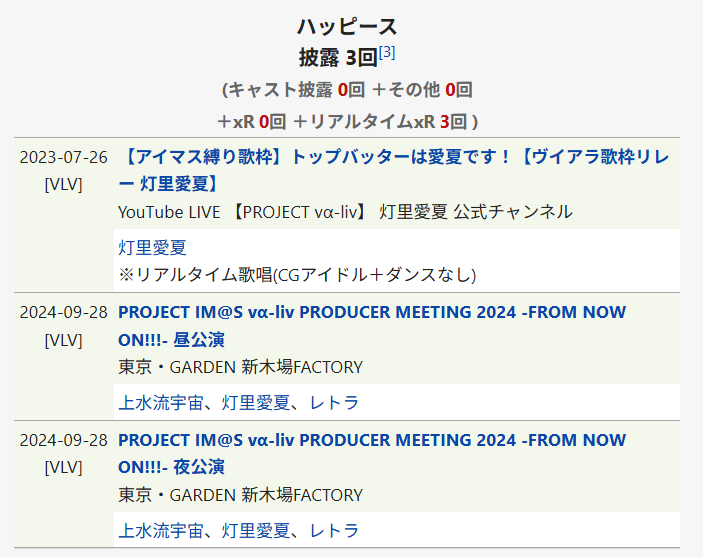Image resolution: width=703 pixels, height=557 pixels.
Task: Click the リアルタイム歌唱 note text
Action: [296, 274]
